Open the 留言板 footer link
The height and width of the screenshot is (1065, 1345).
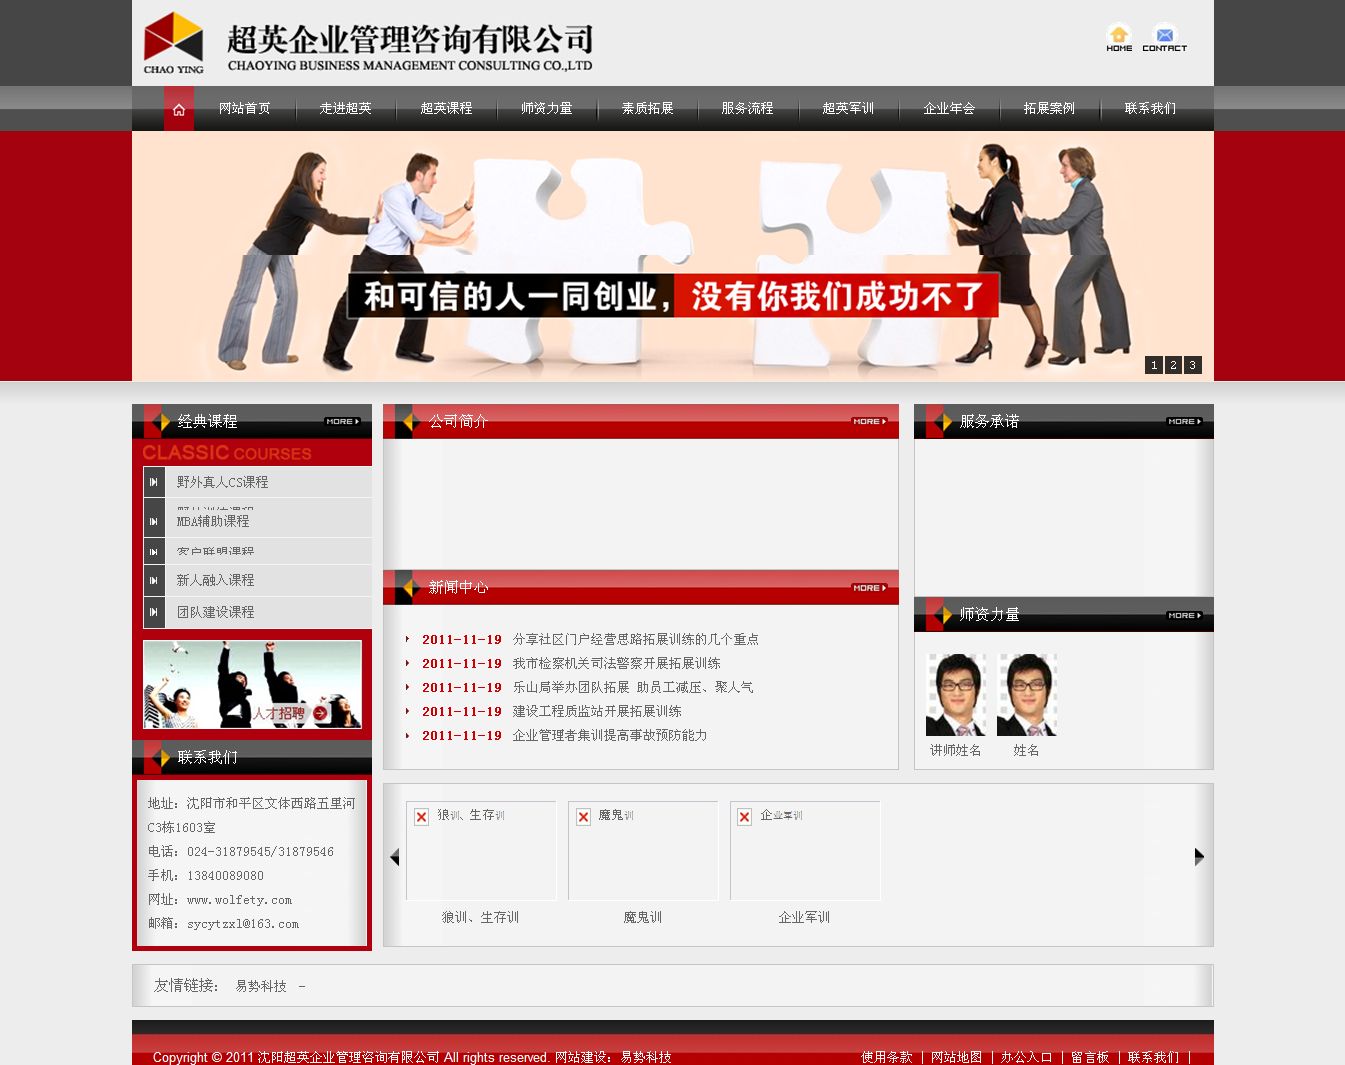pyautogui.click(x=1090, y=1056)
